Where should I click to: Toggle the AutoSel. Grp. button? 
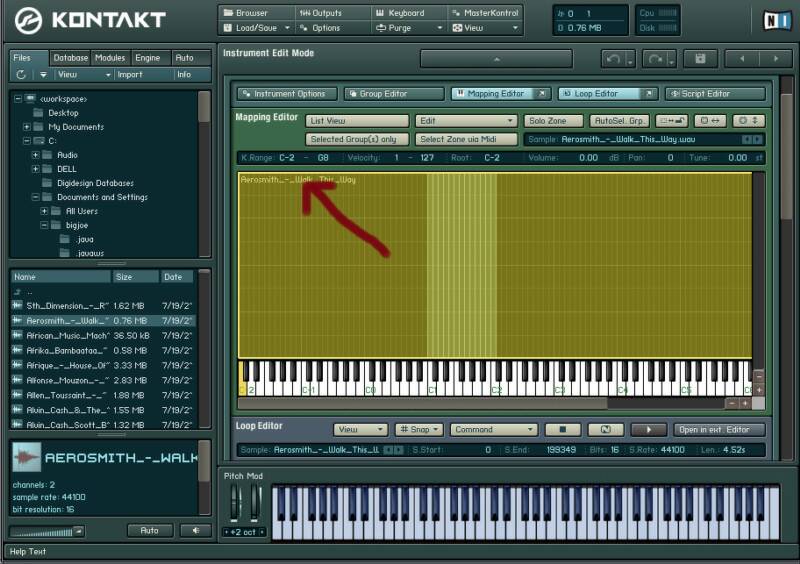click(619, 121)
